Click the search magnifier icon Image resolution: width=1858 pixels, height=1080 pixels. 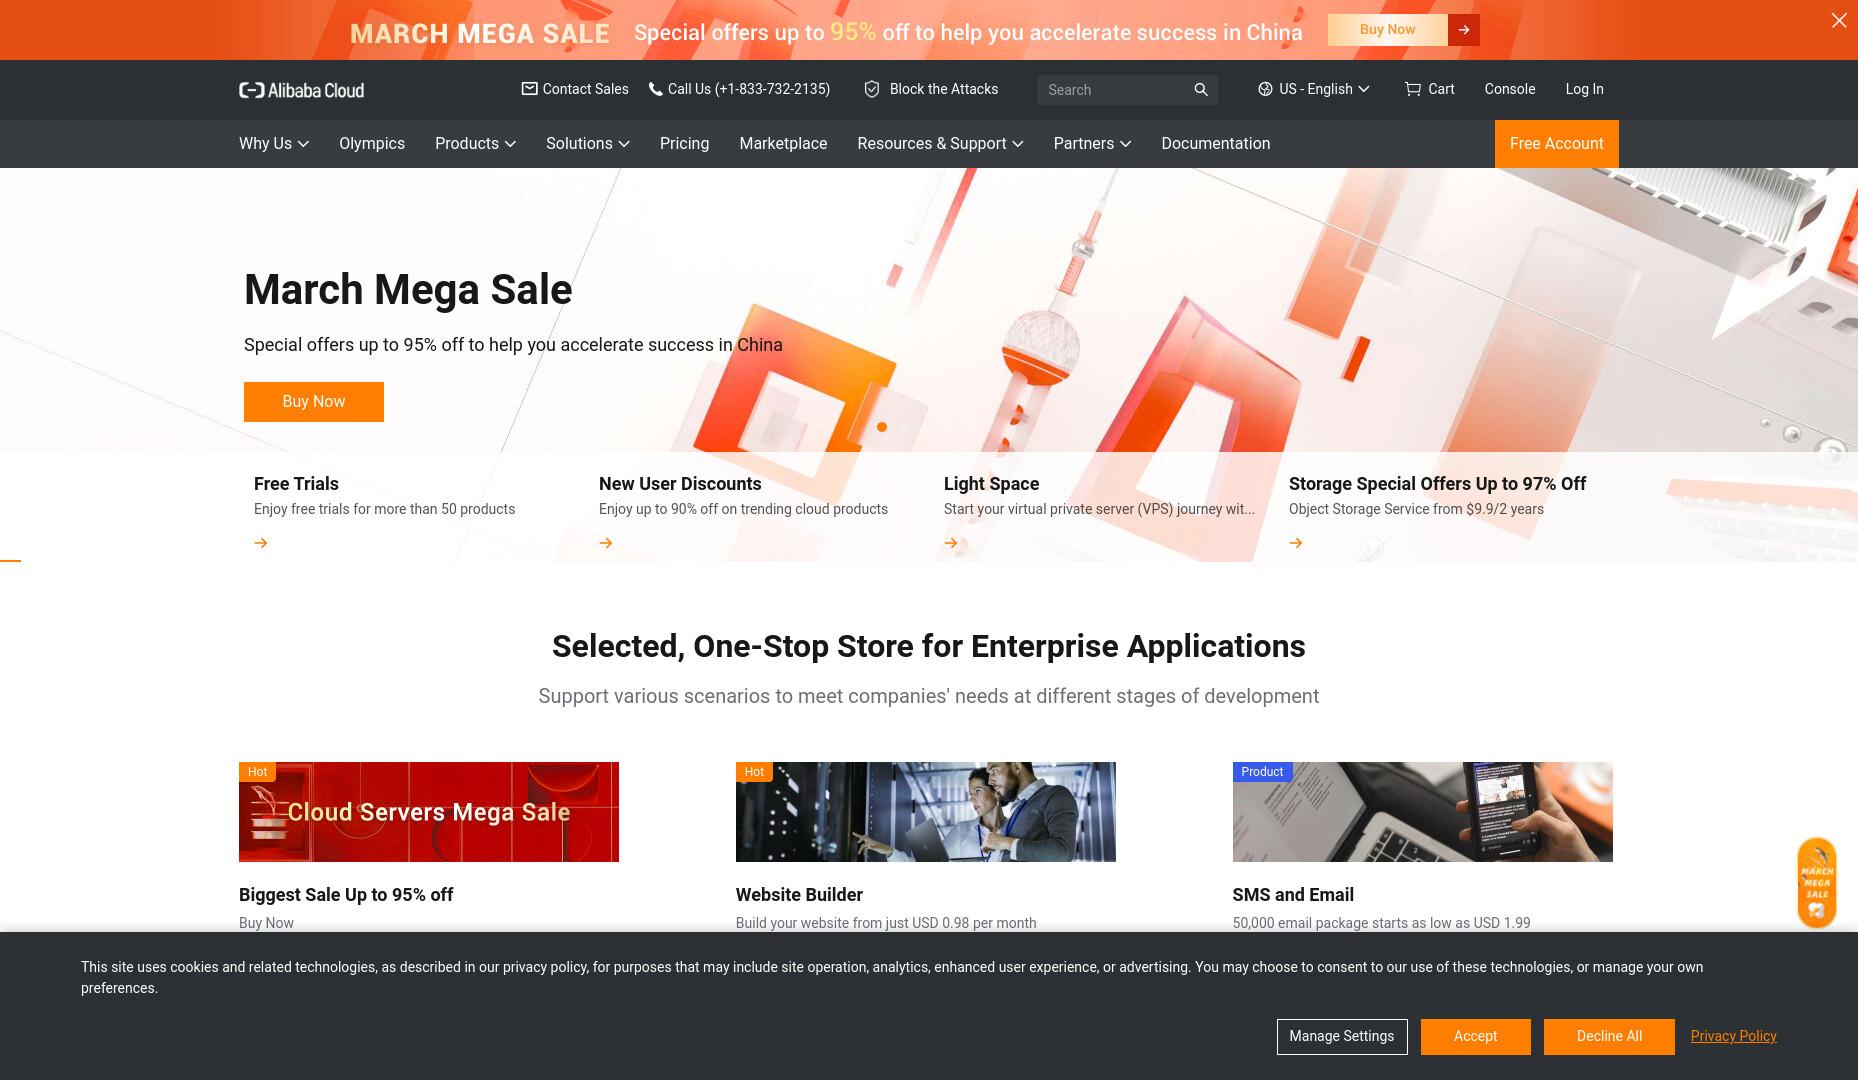1201,90
